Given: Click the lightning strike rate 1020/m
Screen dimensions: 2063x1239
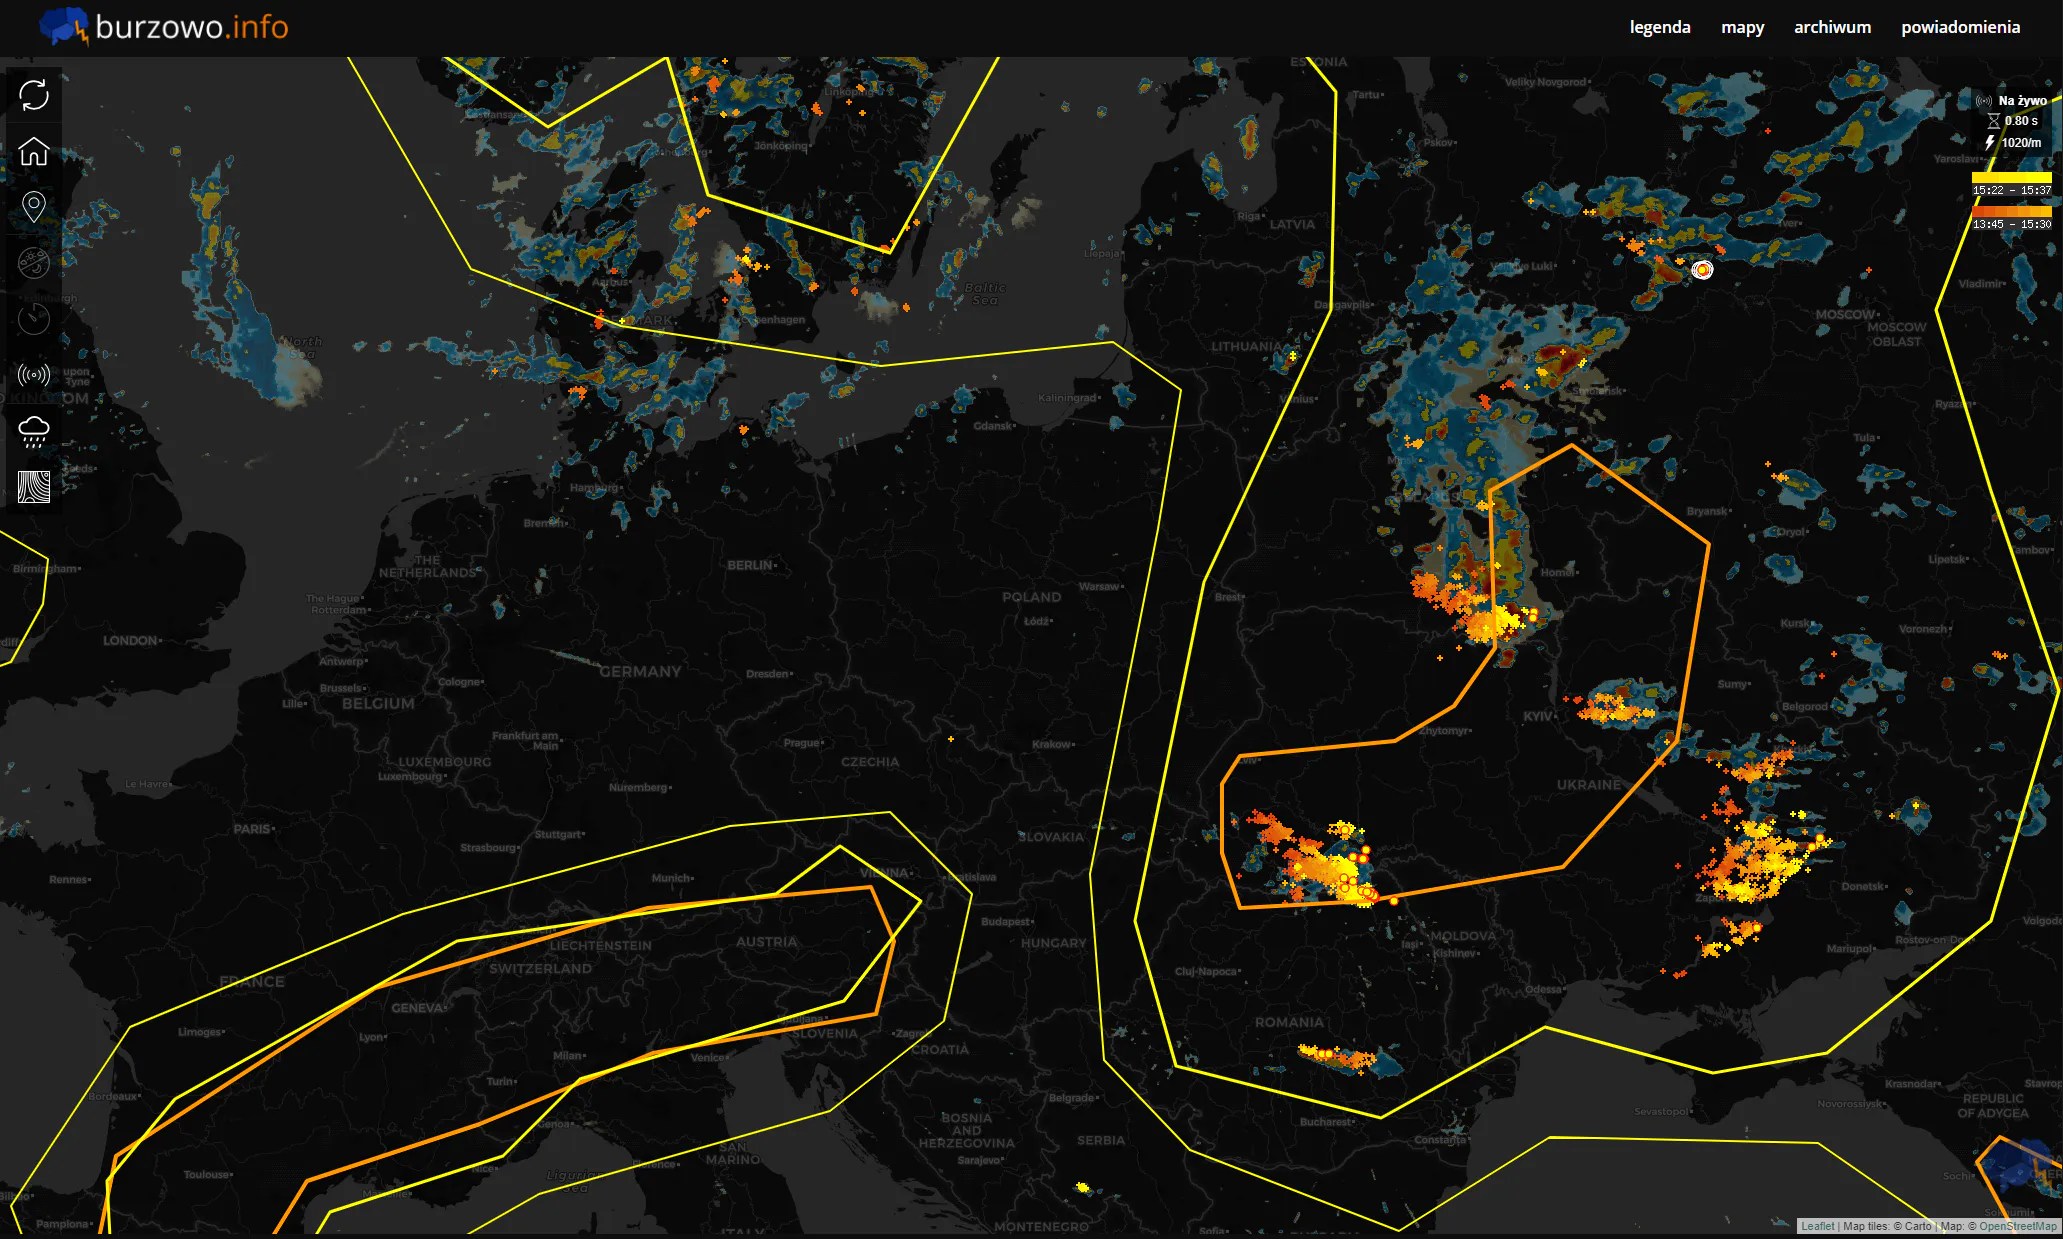Looking at the screenshot, I should tap(2020, 143).
